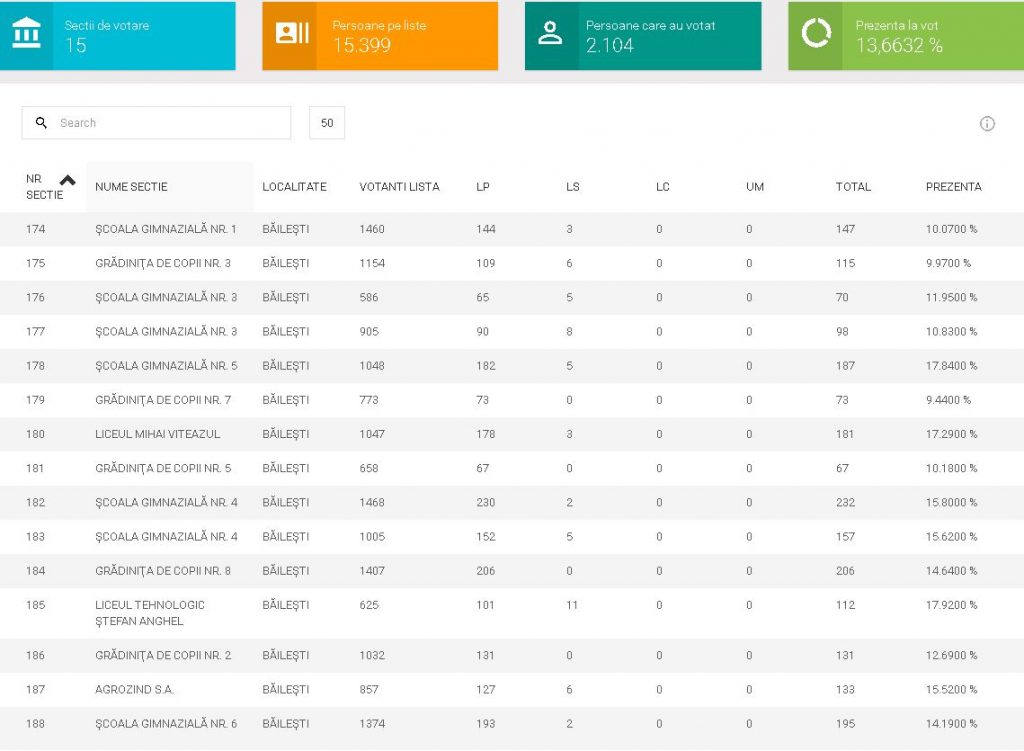Click the polling stations building icon
Image resolution: width=1024 pixels, height=751 pixels.
pos(26,33)
